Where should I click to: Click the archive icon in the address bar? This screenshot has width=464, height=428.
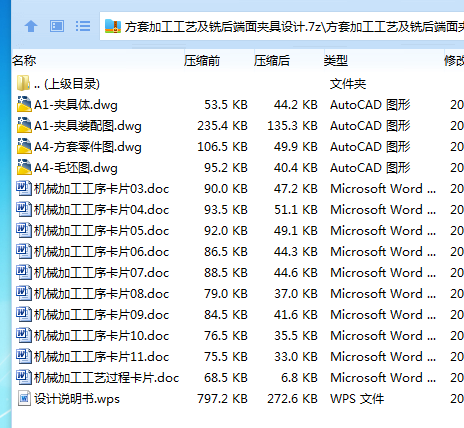(113, 26)
